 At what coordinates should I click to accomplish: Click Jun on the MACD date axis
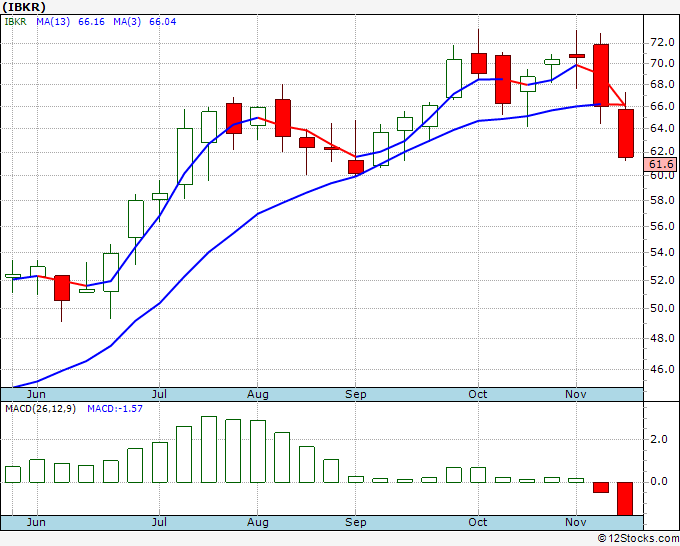[36, 522]
